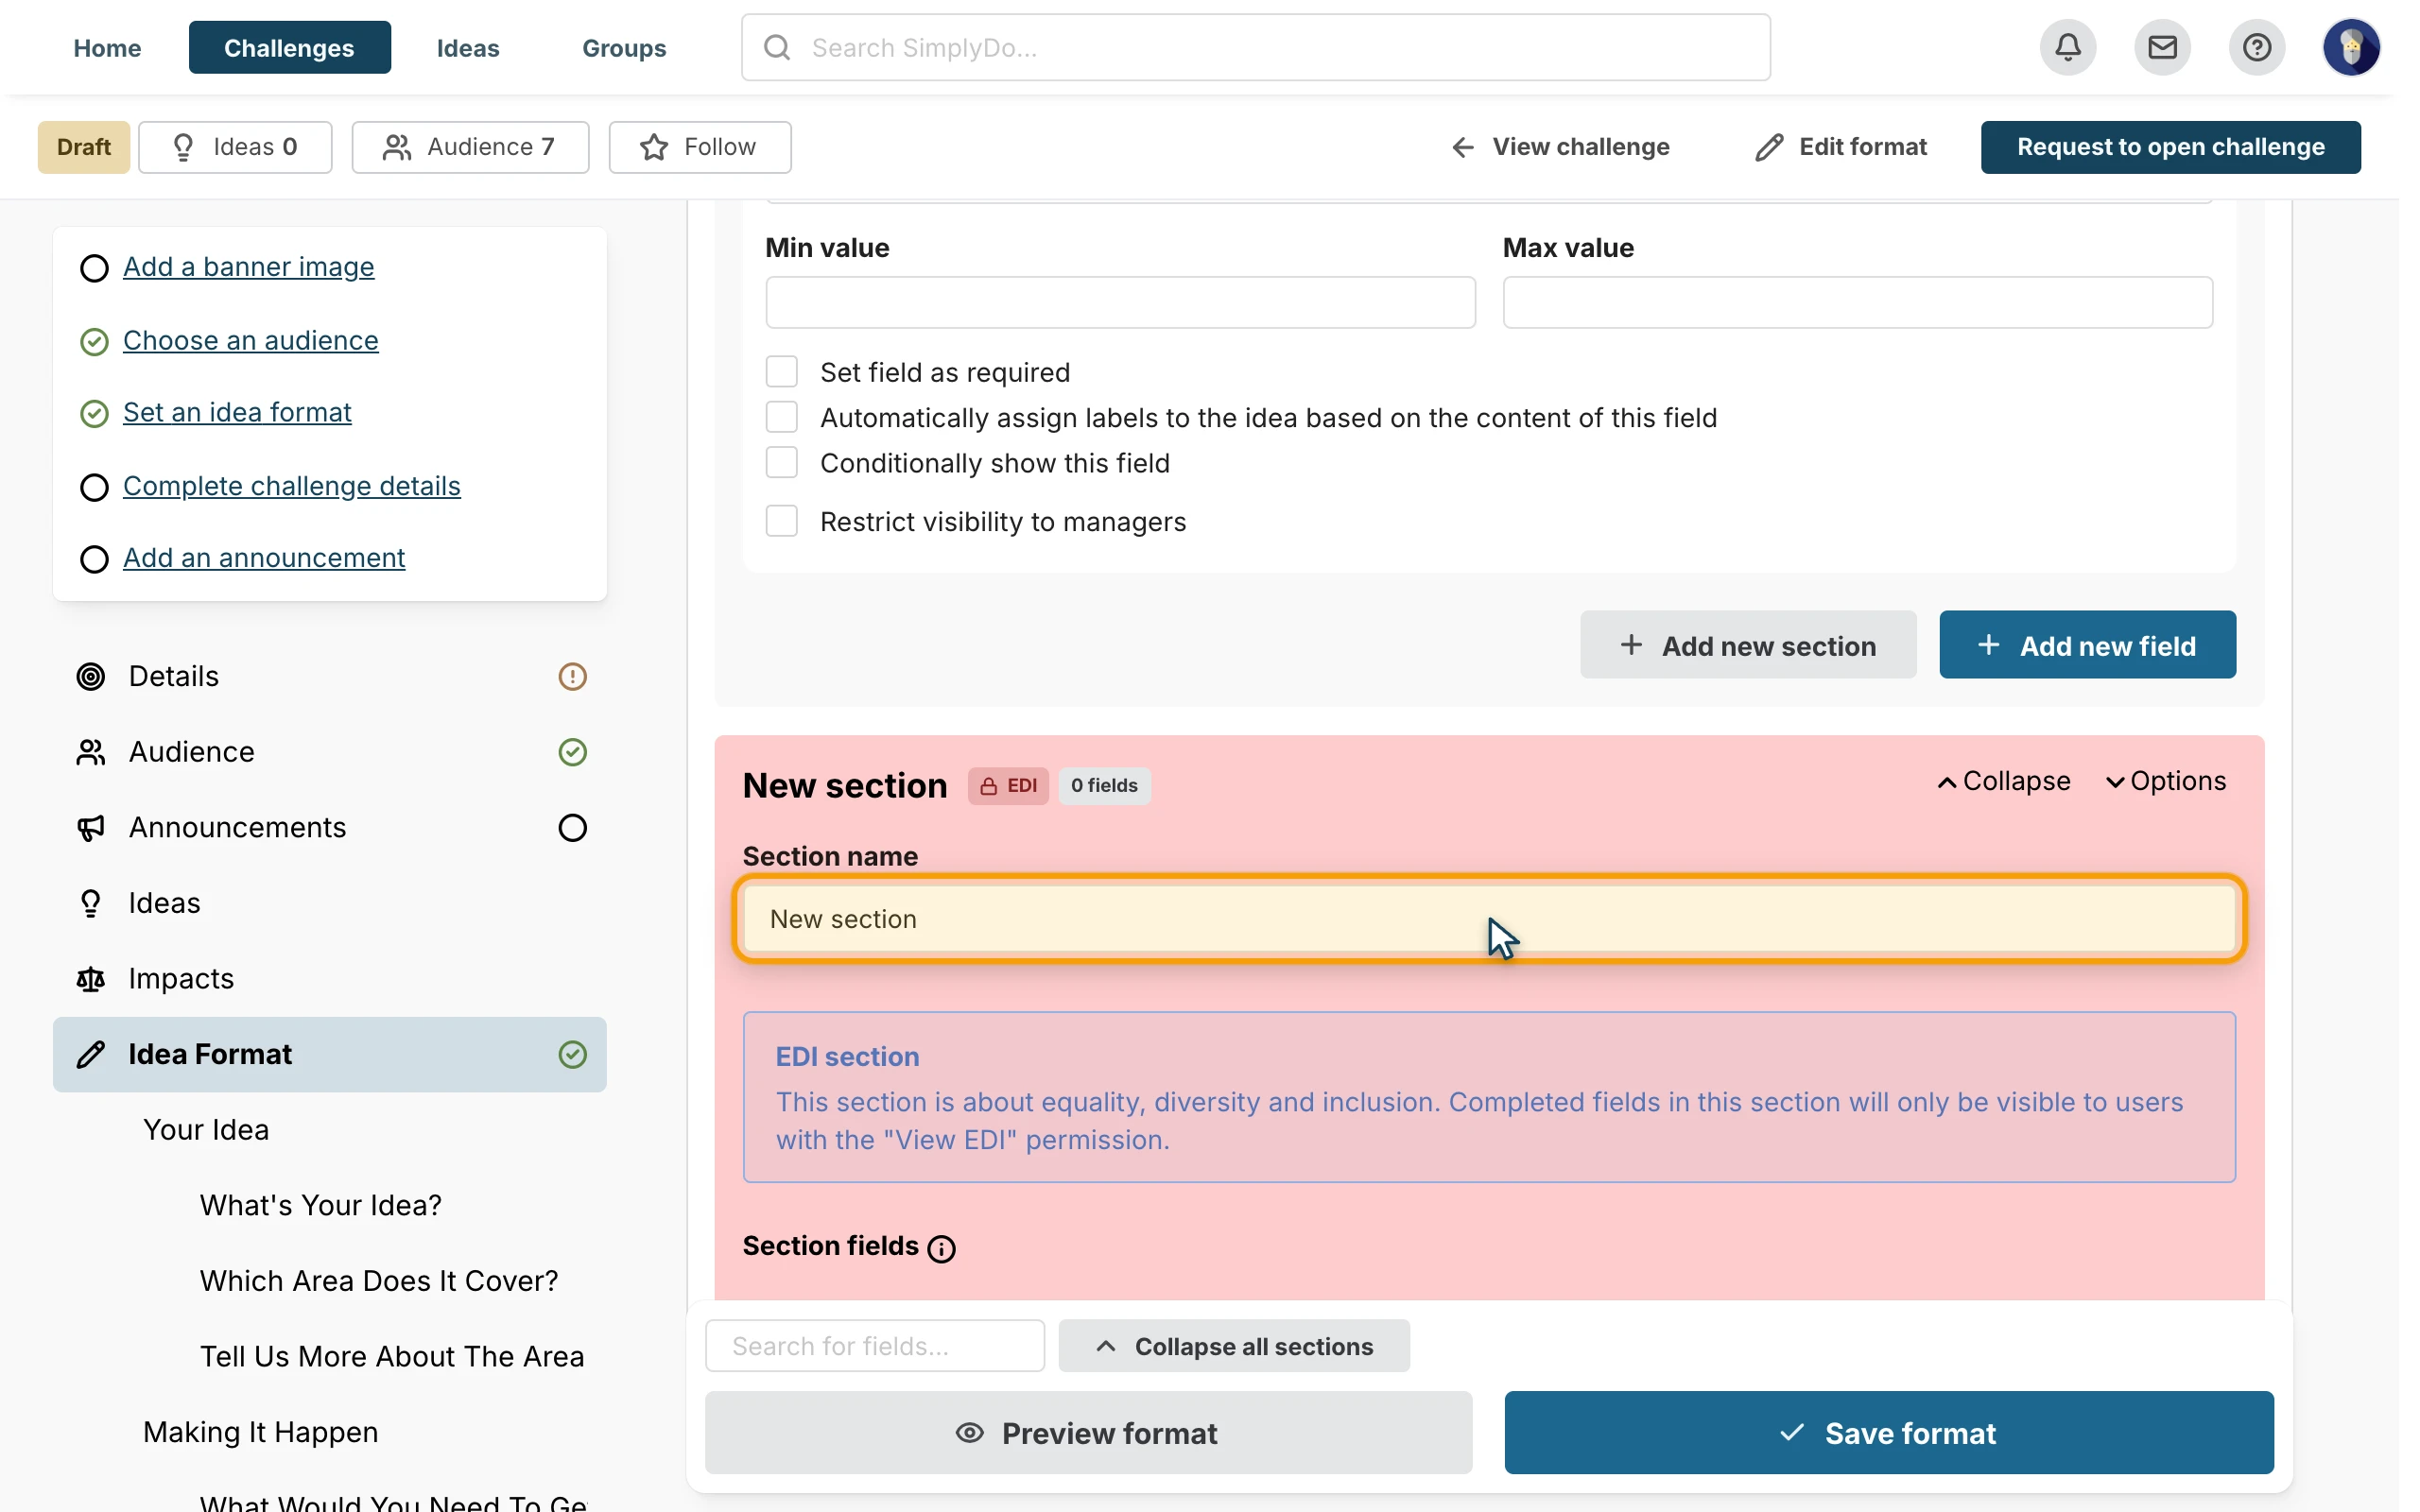Click the Follow star button
2420x1512 pixels.
point(700,147)
